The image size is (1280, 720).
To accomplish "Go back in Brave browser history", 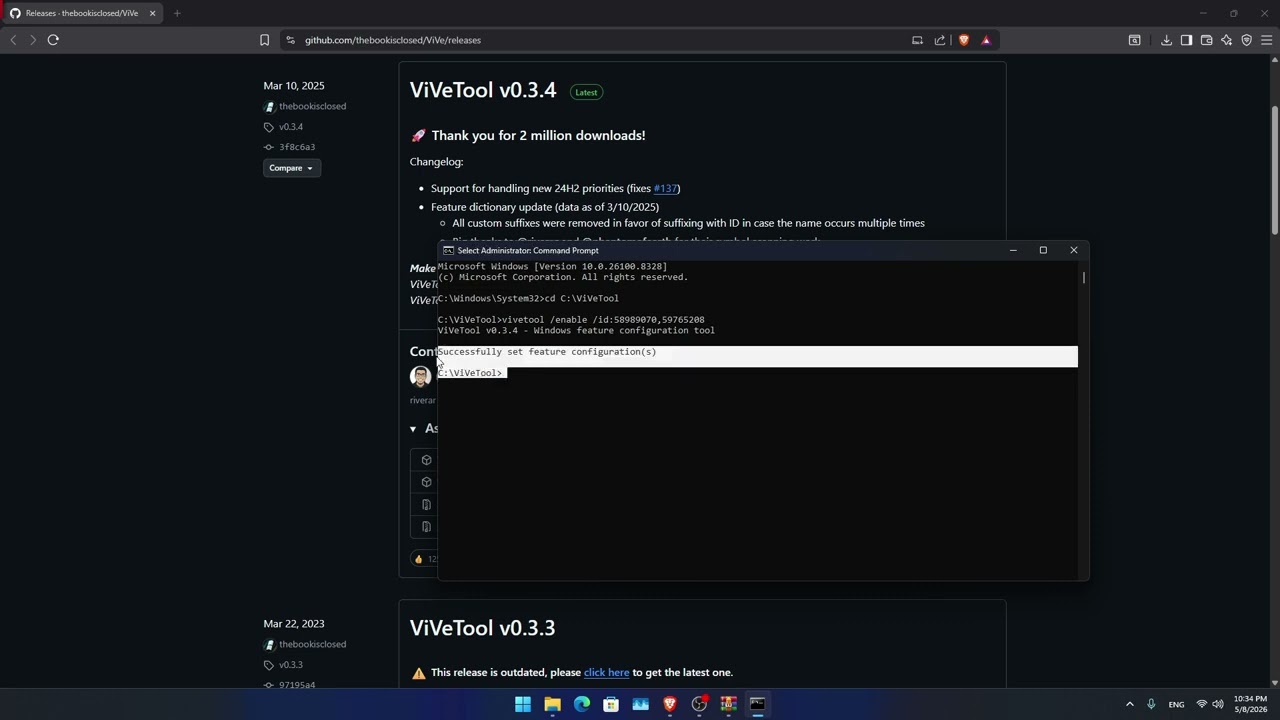I will (x=13, y=40).
